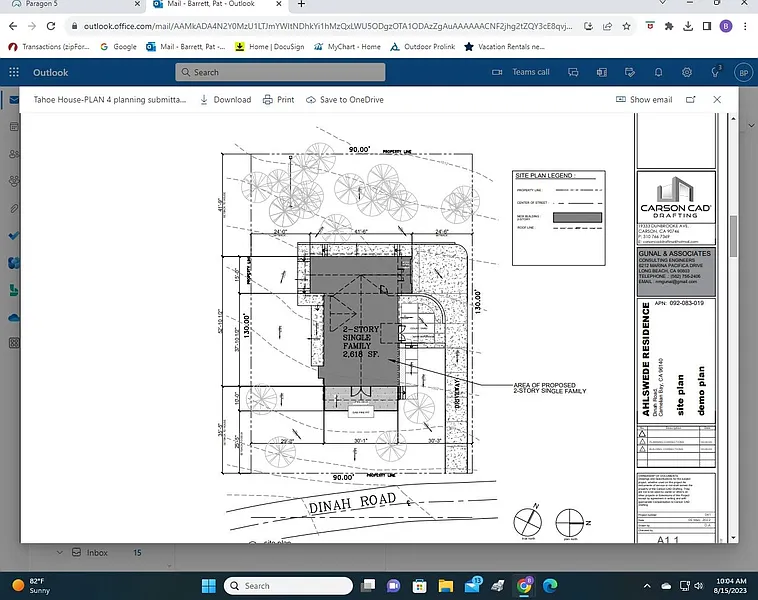Close the attachment preview pane

click(x=717, y=100)
